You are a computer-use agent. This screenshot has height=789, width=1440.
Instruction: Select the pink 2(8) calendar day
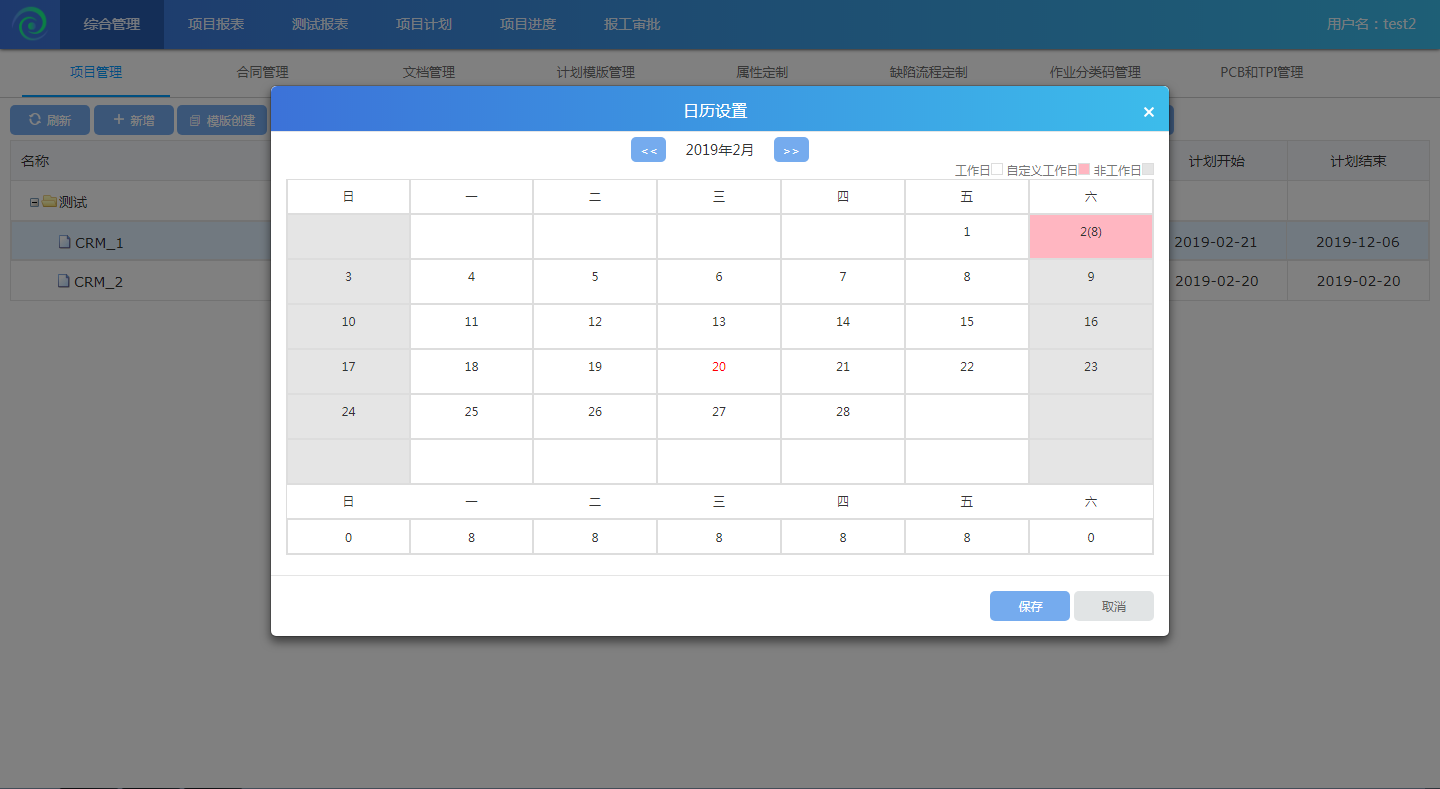[x=1090, y=236]
